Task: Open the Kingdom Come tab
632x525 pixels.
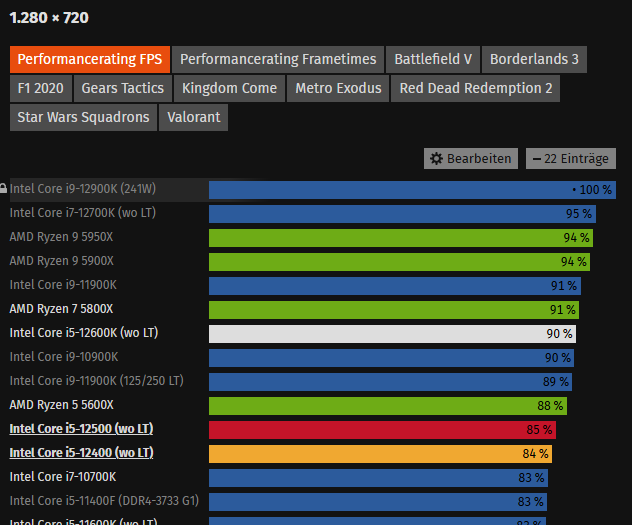Action: 229,88
